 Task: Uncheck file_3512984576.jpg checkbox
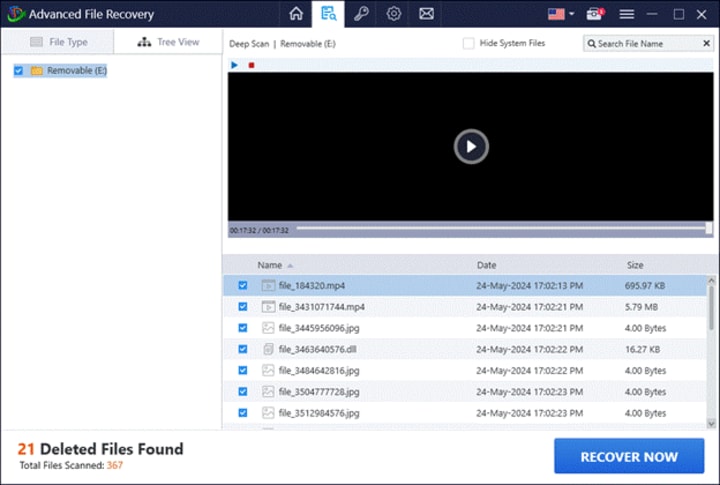click(x=243, y=413)
